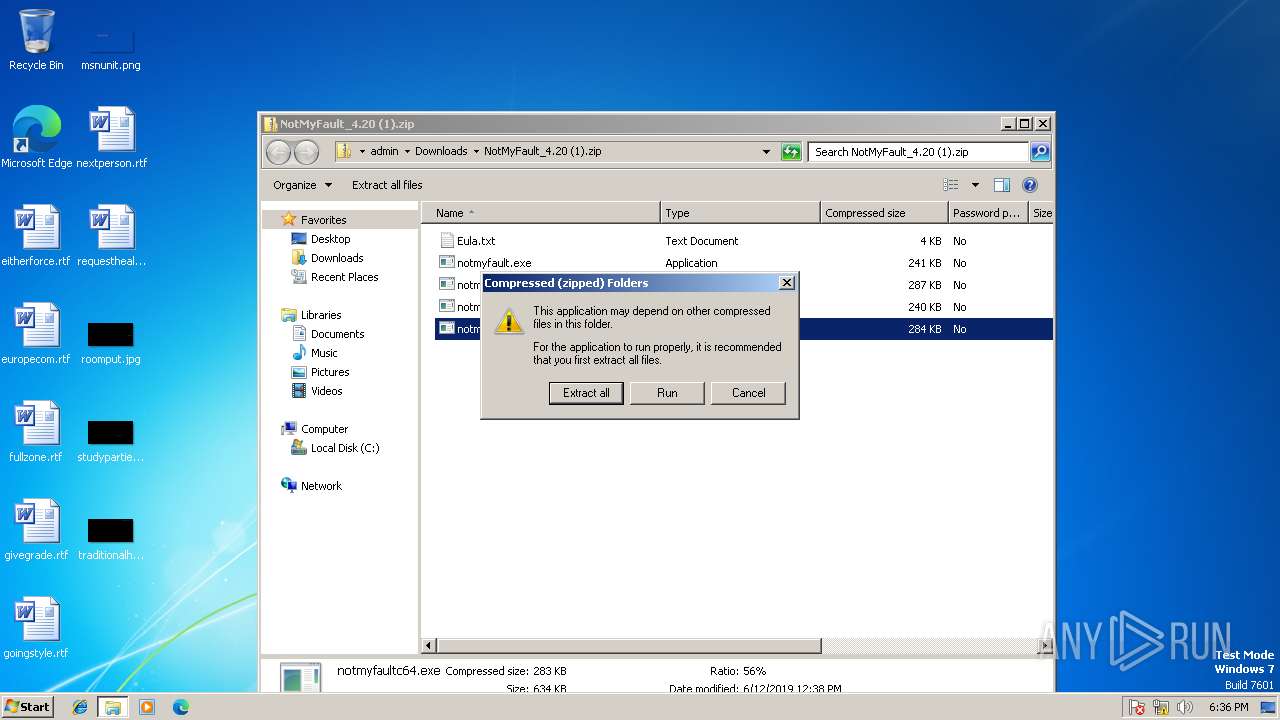Open Recycle Bin desktop icon
Viewport: 1280px width, 720px height.
(x=36, y=40)
